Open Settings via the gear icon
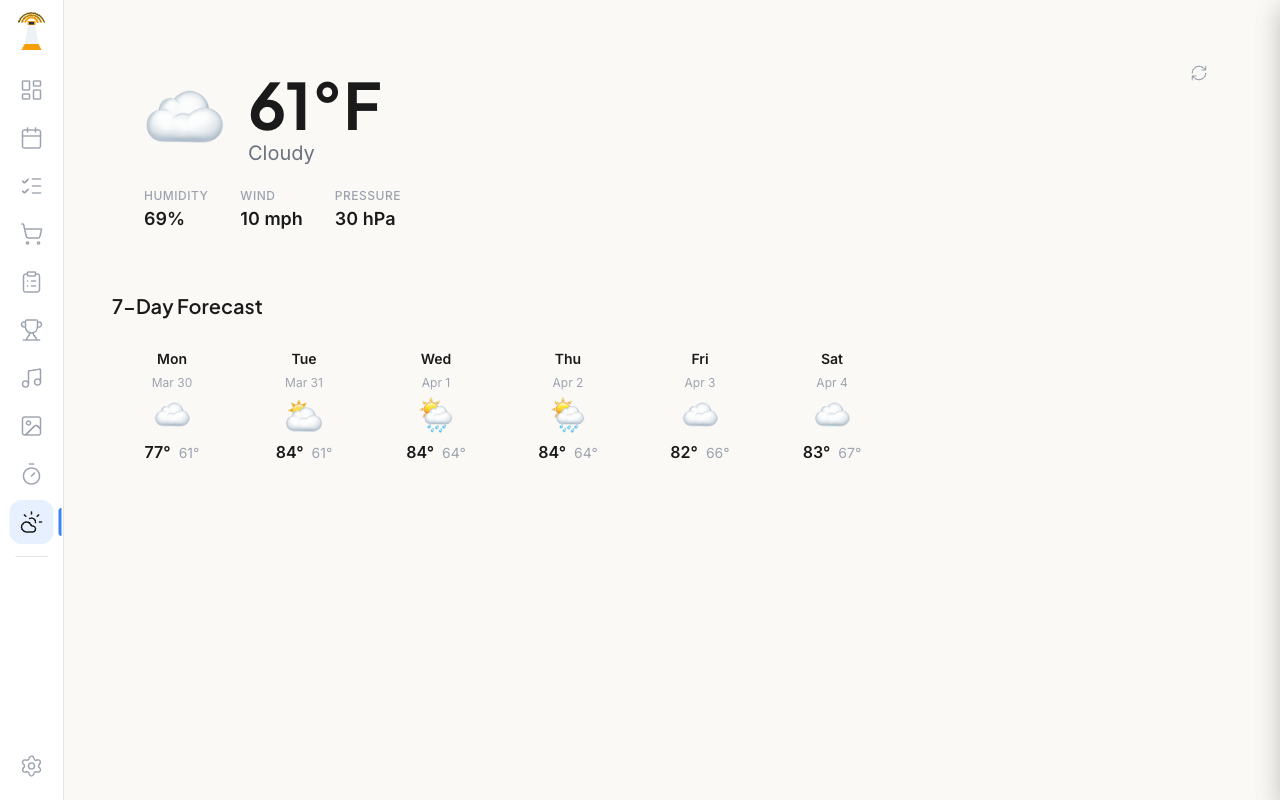 [31, 766]
